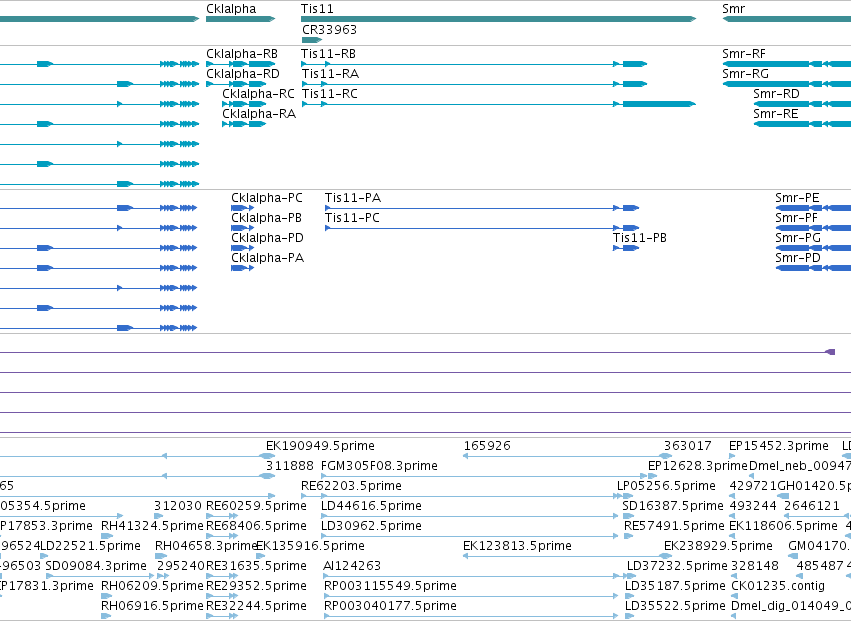
Task: Click the CK01235.contig label
Action: 778,587
